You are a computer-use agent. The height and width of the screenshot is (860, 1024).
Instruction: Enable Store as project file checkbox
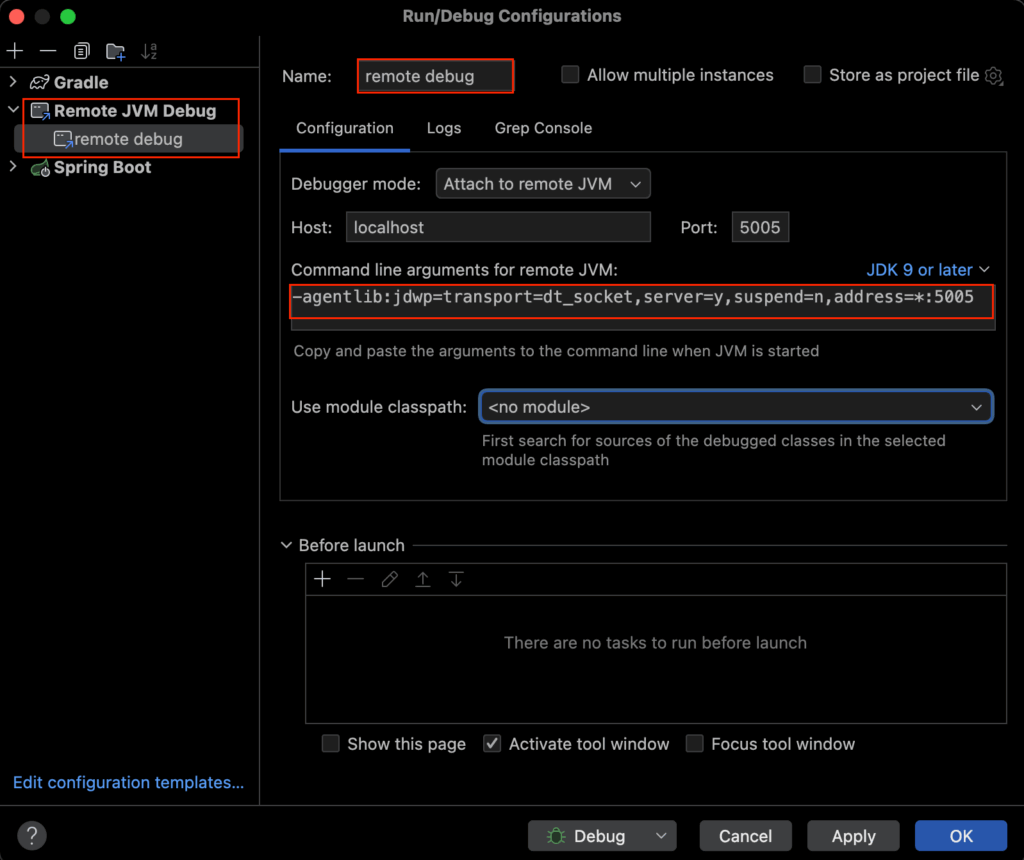(x=812, y=74)
